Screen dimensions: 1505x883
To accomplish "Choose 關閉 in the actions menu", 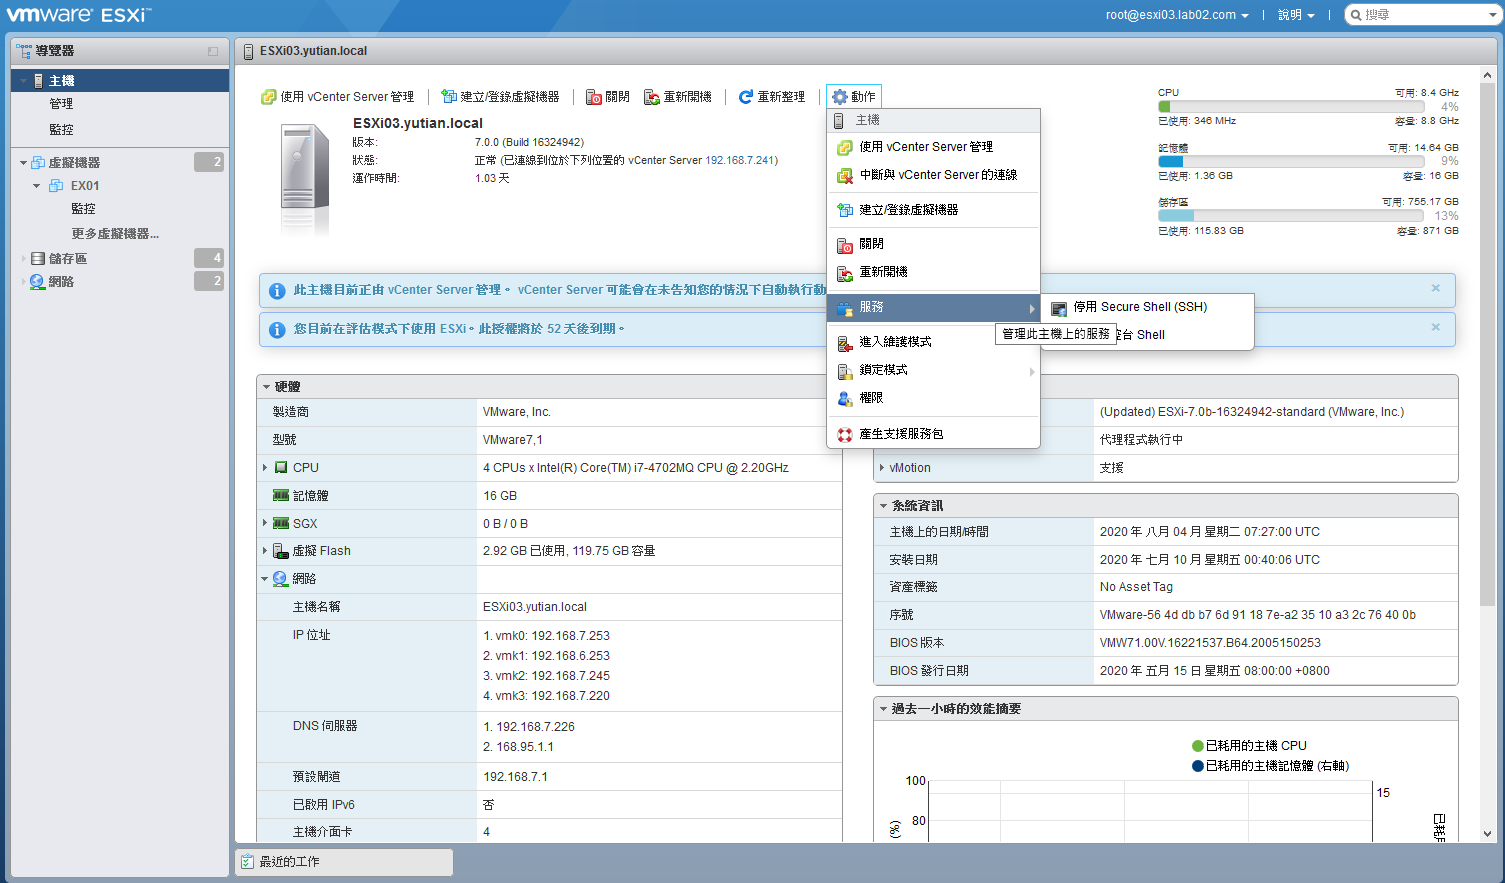I will (x=934, y=244).
